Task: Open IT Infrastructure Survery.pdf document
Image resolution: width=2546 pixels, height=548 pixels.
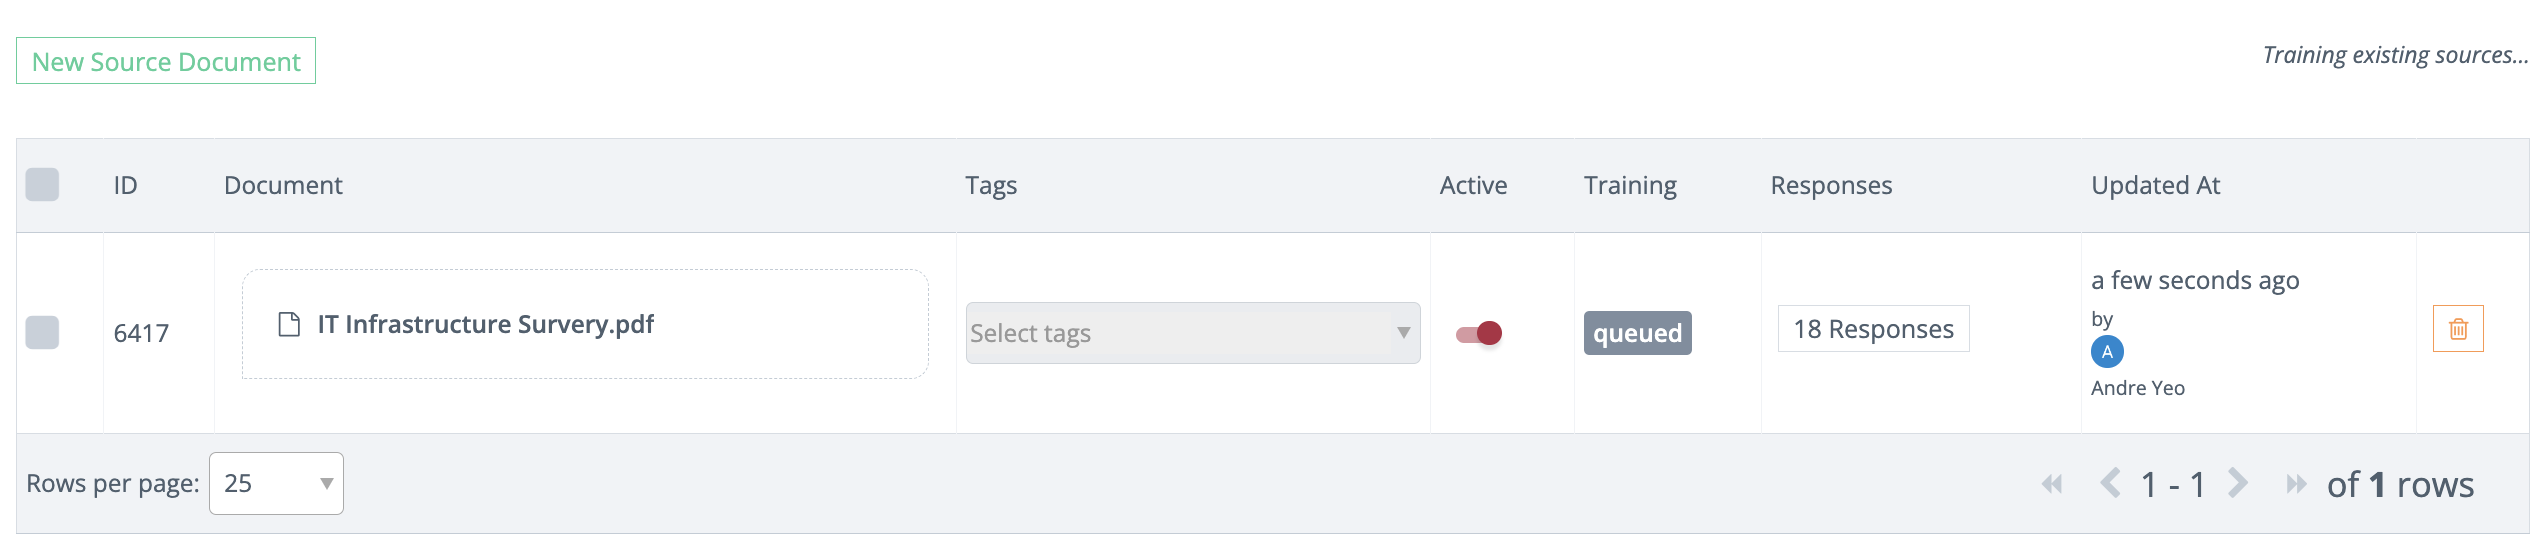Action: 485,325
